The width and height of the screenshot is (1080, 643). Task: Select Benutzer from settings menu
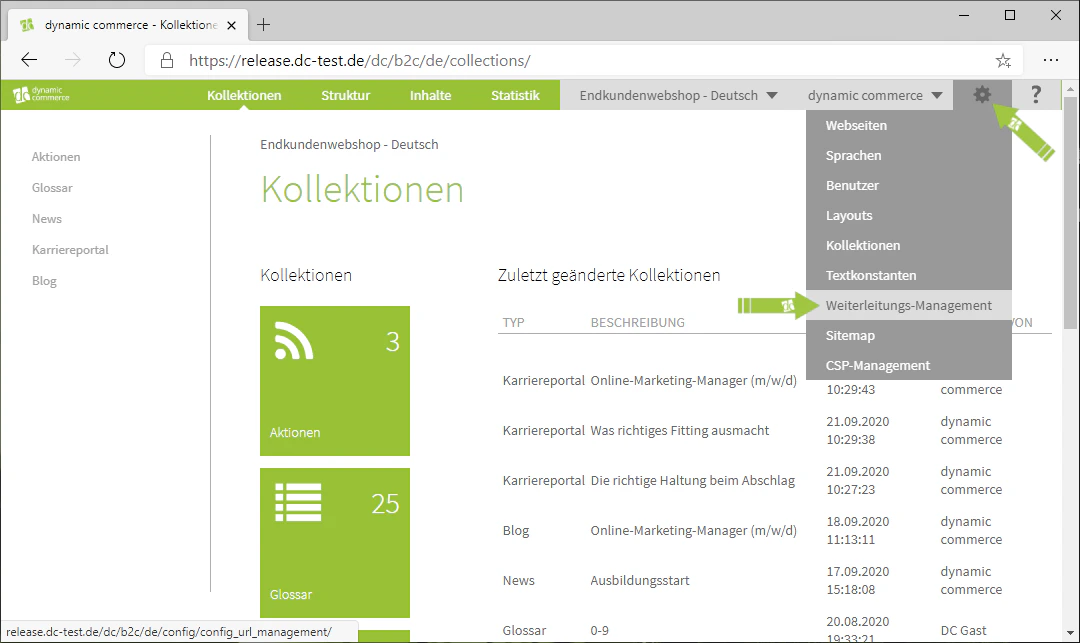point(908,185)
